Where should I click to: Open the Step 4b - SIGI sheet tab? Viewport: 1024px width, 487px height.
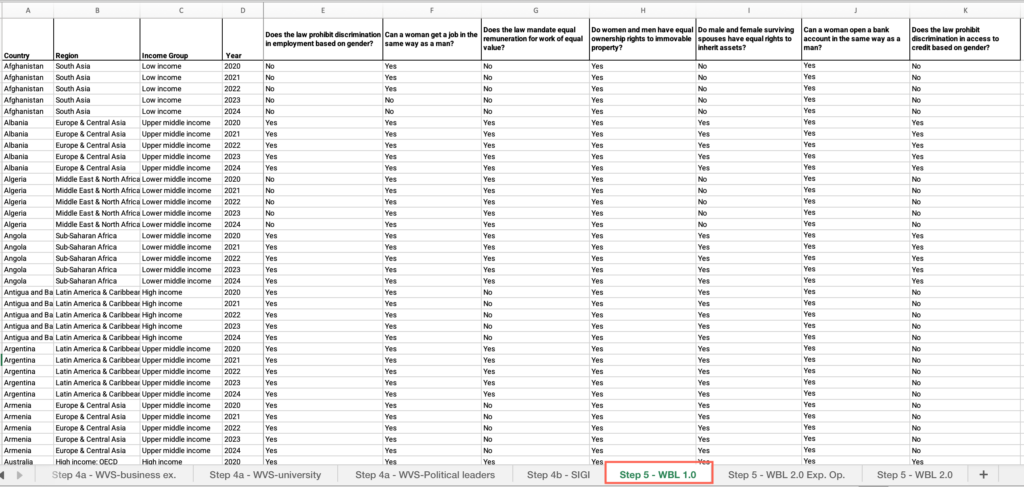point(559,475)
